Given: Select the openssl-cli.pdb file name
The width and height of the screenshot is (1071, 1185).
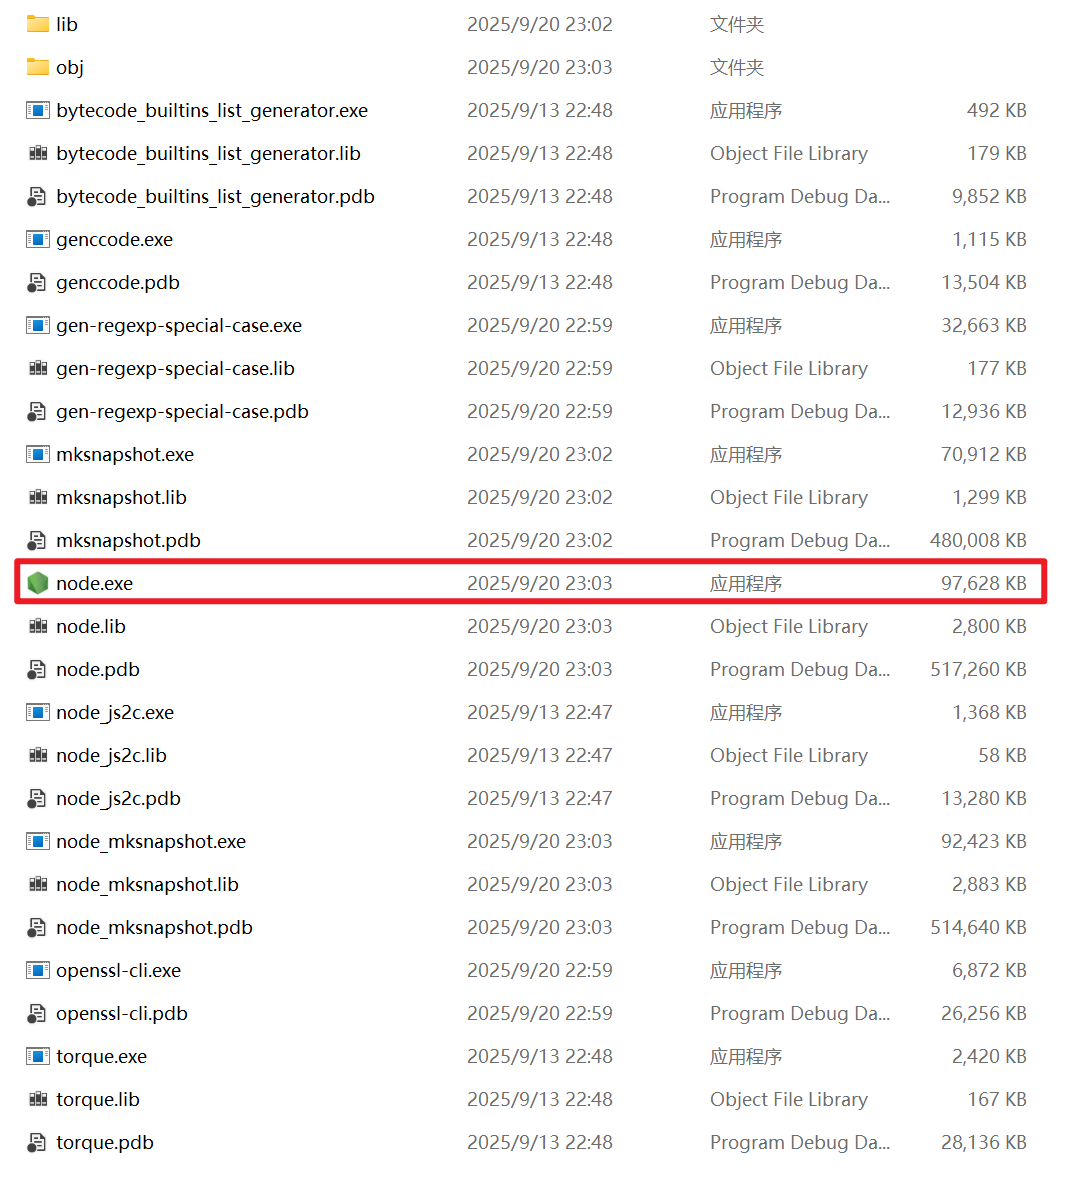Looking at the screenshot, I should [x=122, y=1013].
